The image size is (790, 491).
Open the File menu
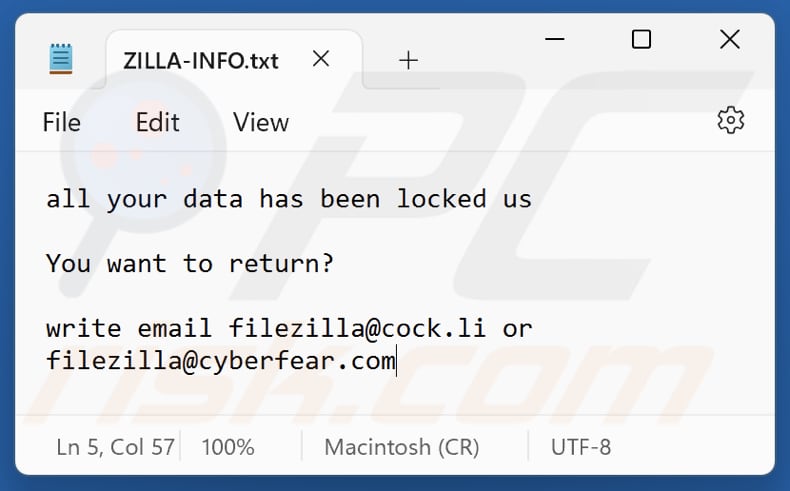(x=61, y=122)
